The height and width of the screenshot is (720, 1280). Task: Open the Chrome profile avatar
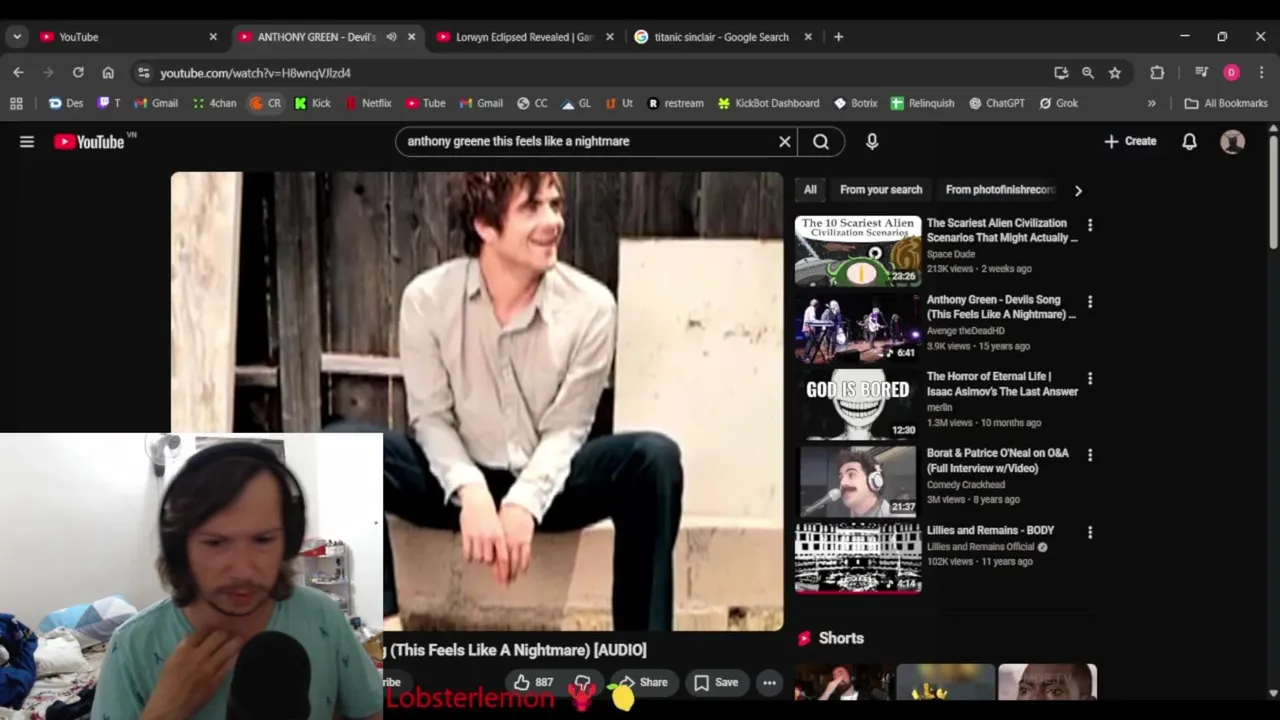[1231, 73]
